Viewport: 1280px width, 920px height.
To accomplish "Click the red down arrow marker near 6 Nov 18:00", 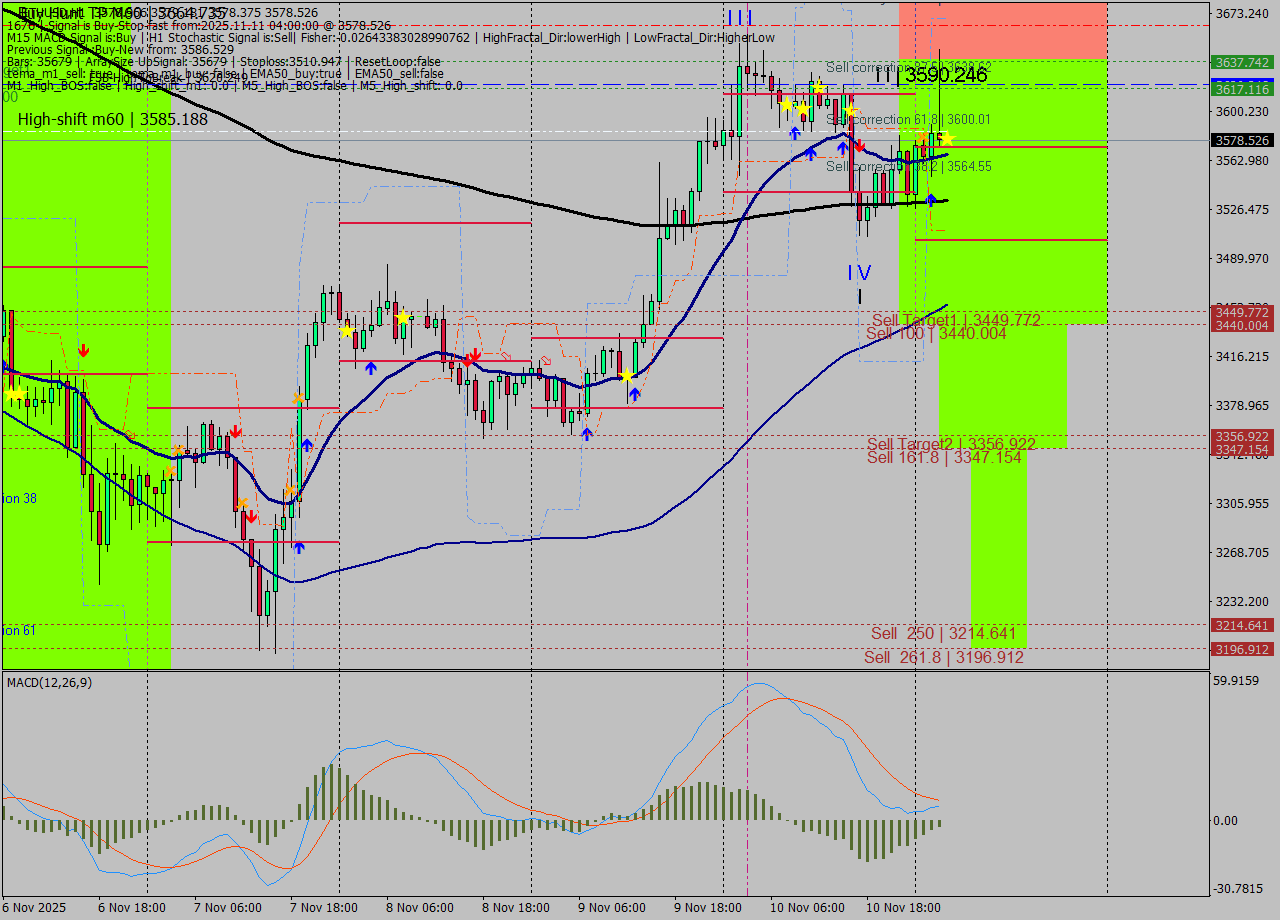I will 83,350.
